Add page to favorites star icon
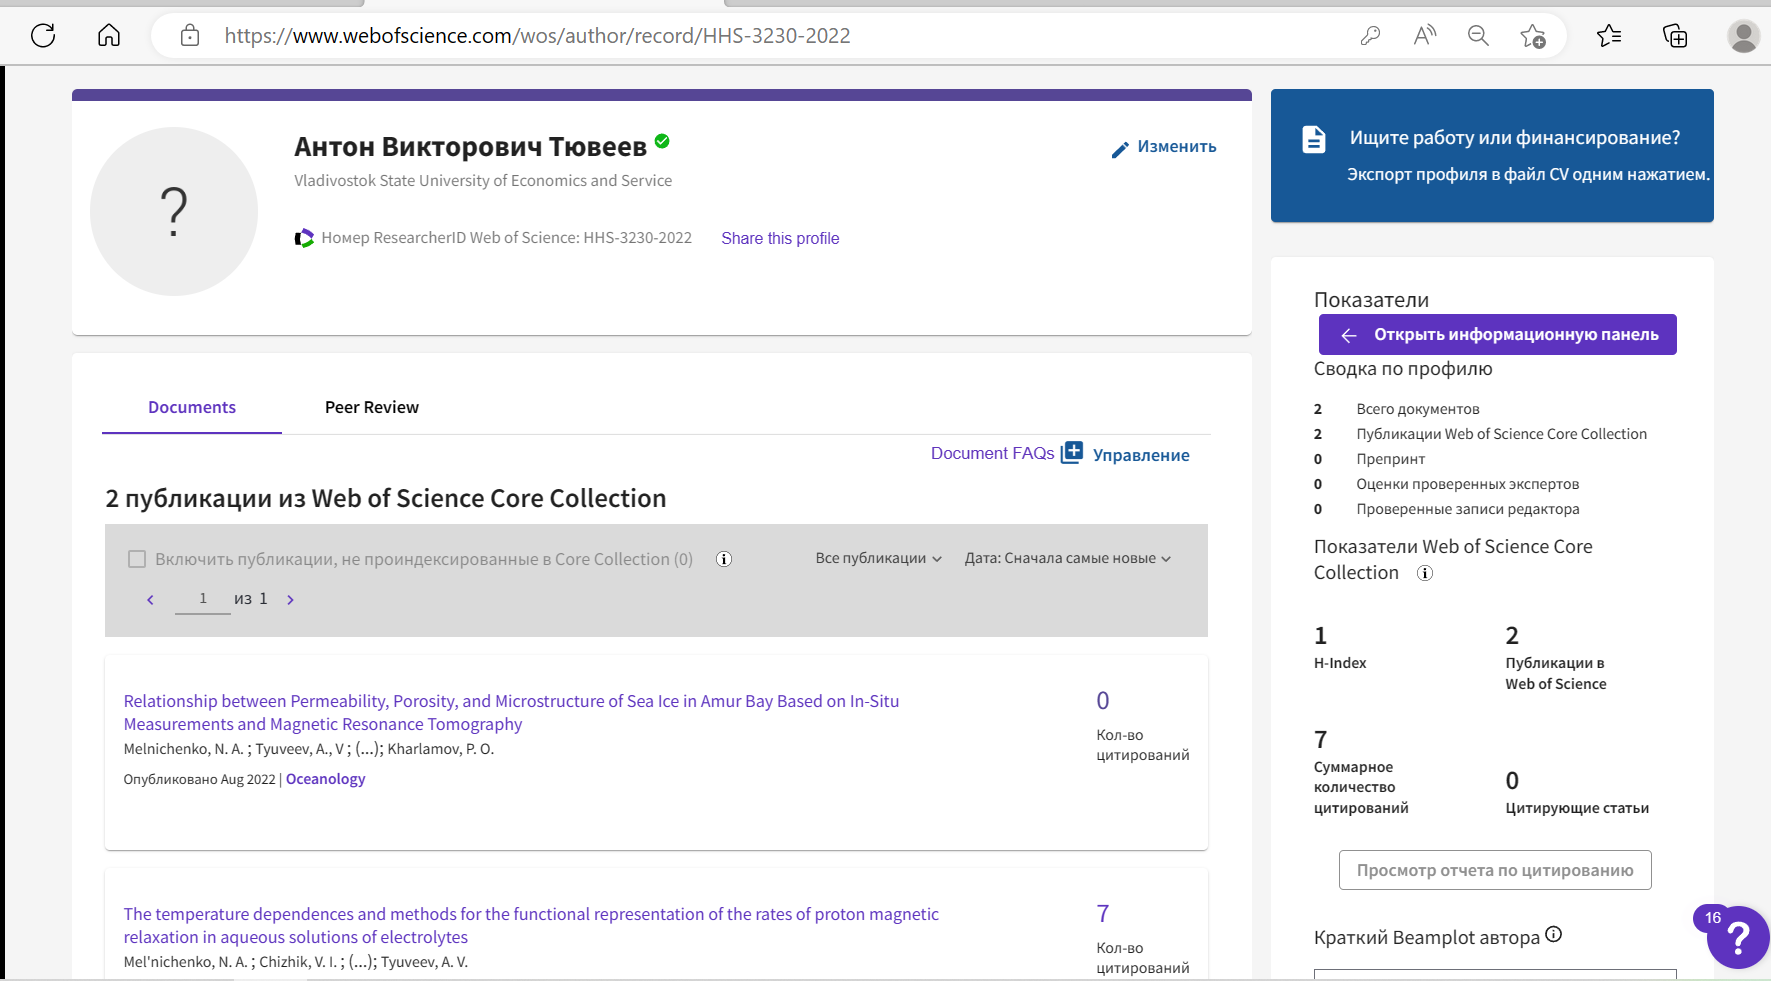 [1532, 36]
